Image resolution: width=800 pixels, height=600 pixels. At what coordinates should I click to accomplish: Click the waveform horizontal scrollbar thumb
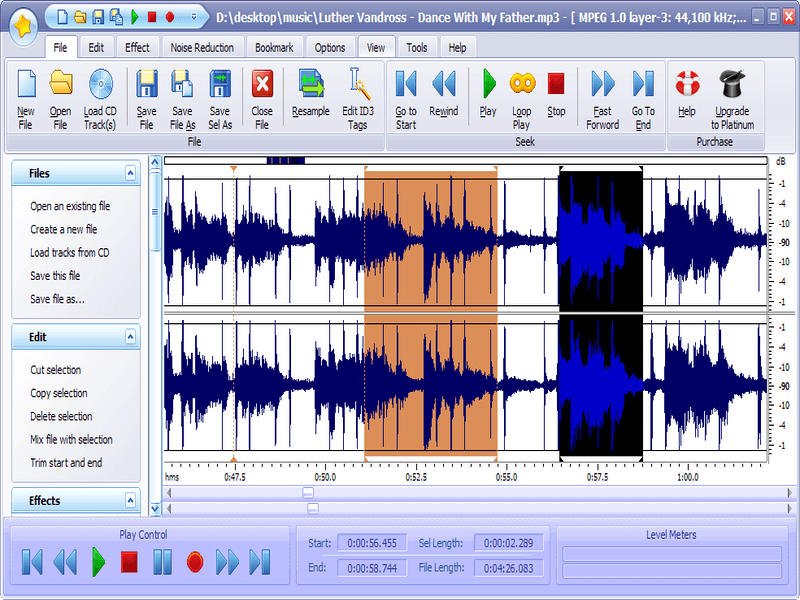310,493
